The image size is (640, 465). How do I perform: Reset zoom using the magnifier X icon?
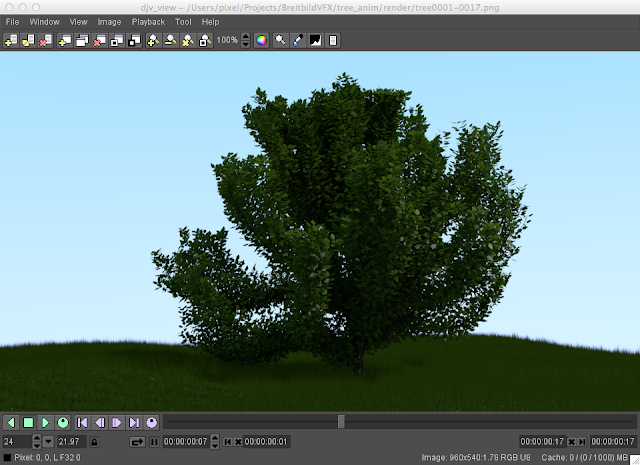pyautogui.click(x=188, y=40)
